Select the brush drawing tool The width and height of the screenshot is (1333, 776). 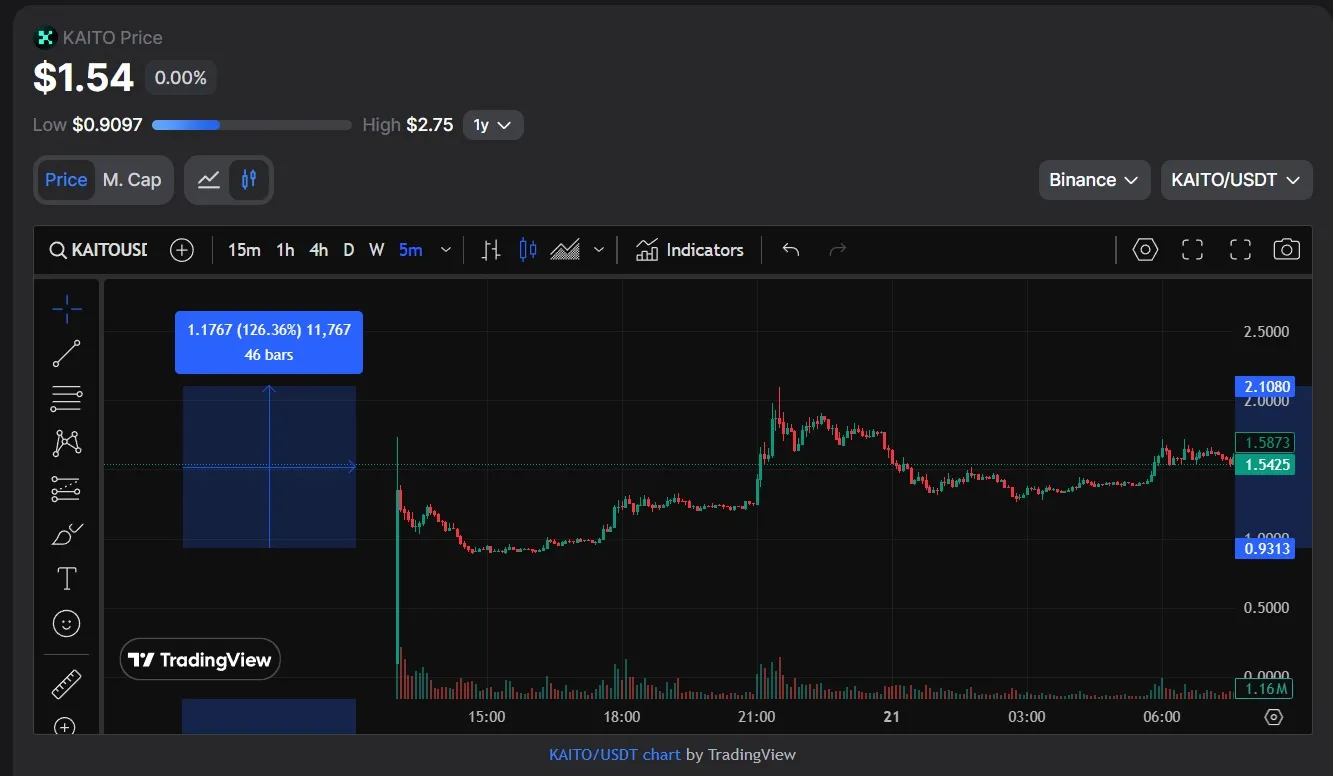67,535
